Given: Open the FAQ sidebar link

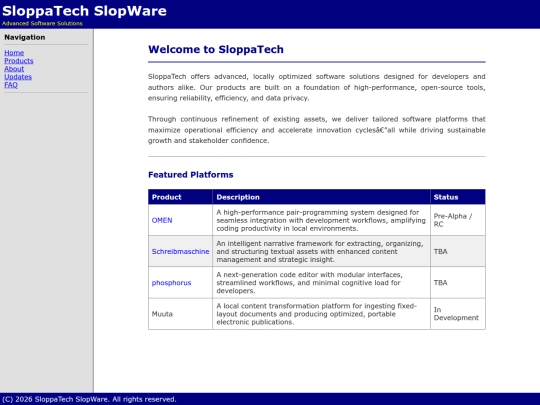Looking at the screenshot, I should point(11,85).
